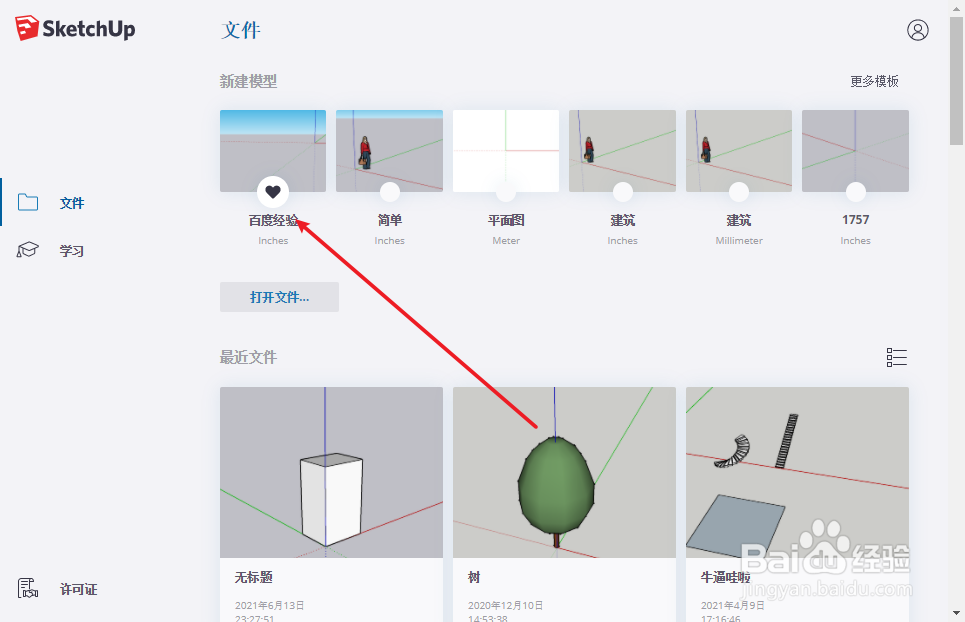Screen dimensions: 965x622
Task: Unfavorite the 百度经验 template heart
Action: click(273, 192)
